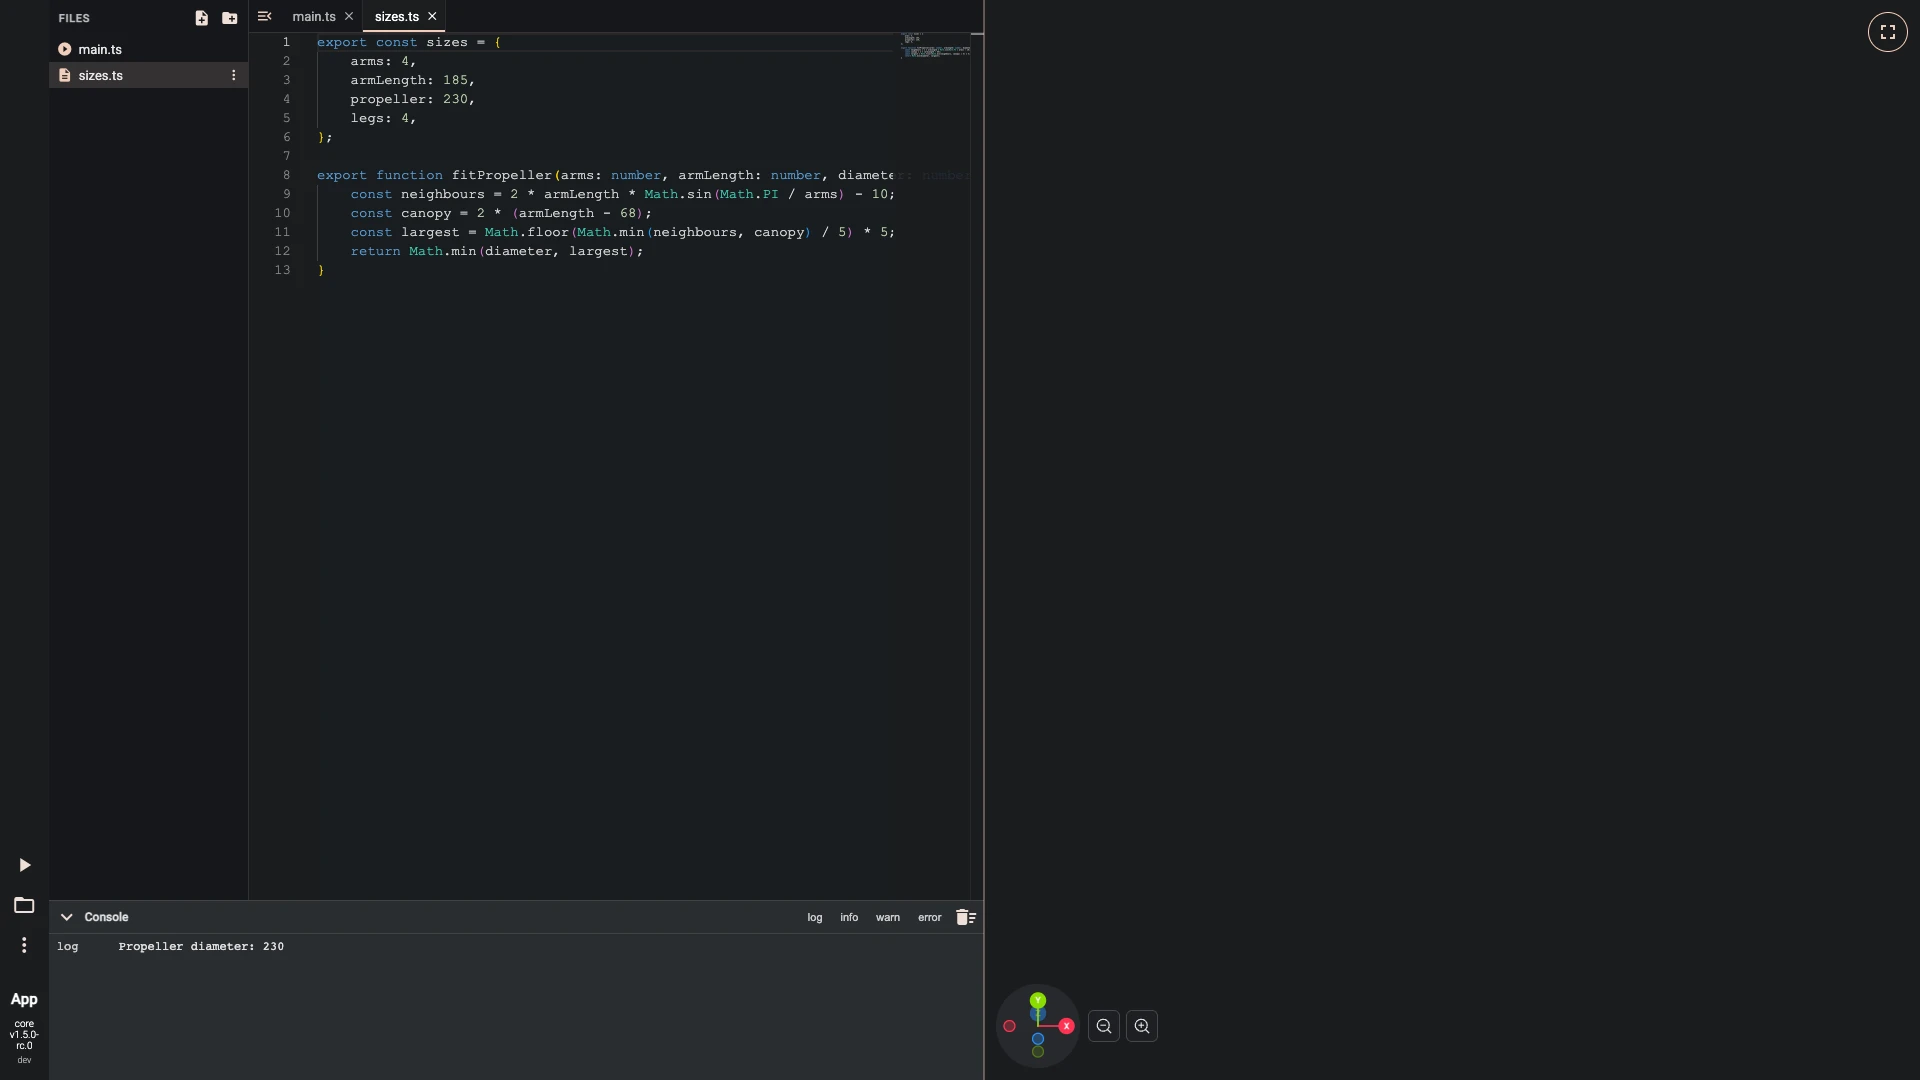Viewport: 1920px width, 1080px height.
Task: Place the cursor on the fitPropeller function name
Action: tap(501, 175)
